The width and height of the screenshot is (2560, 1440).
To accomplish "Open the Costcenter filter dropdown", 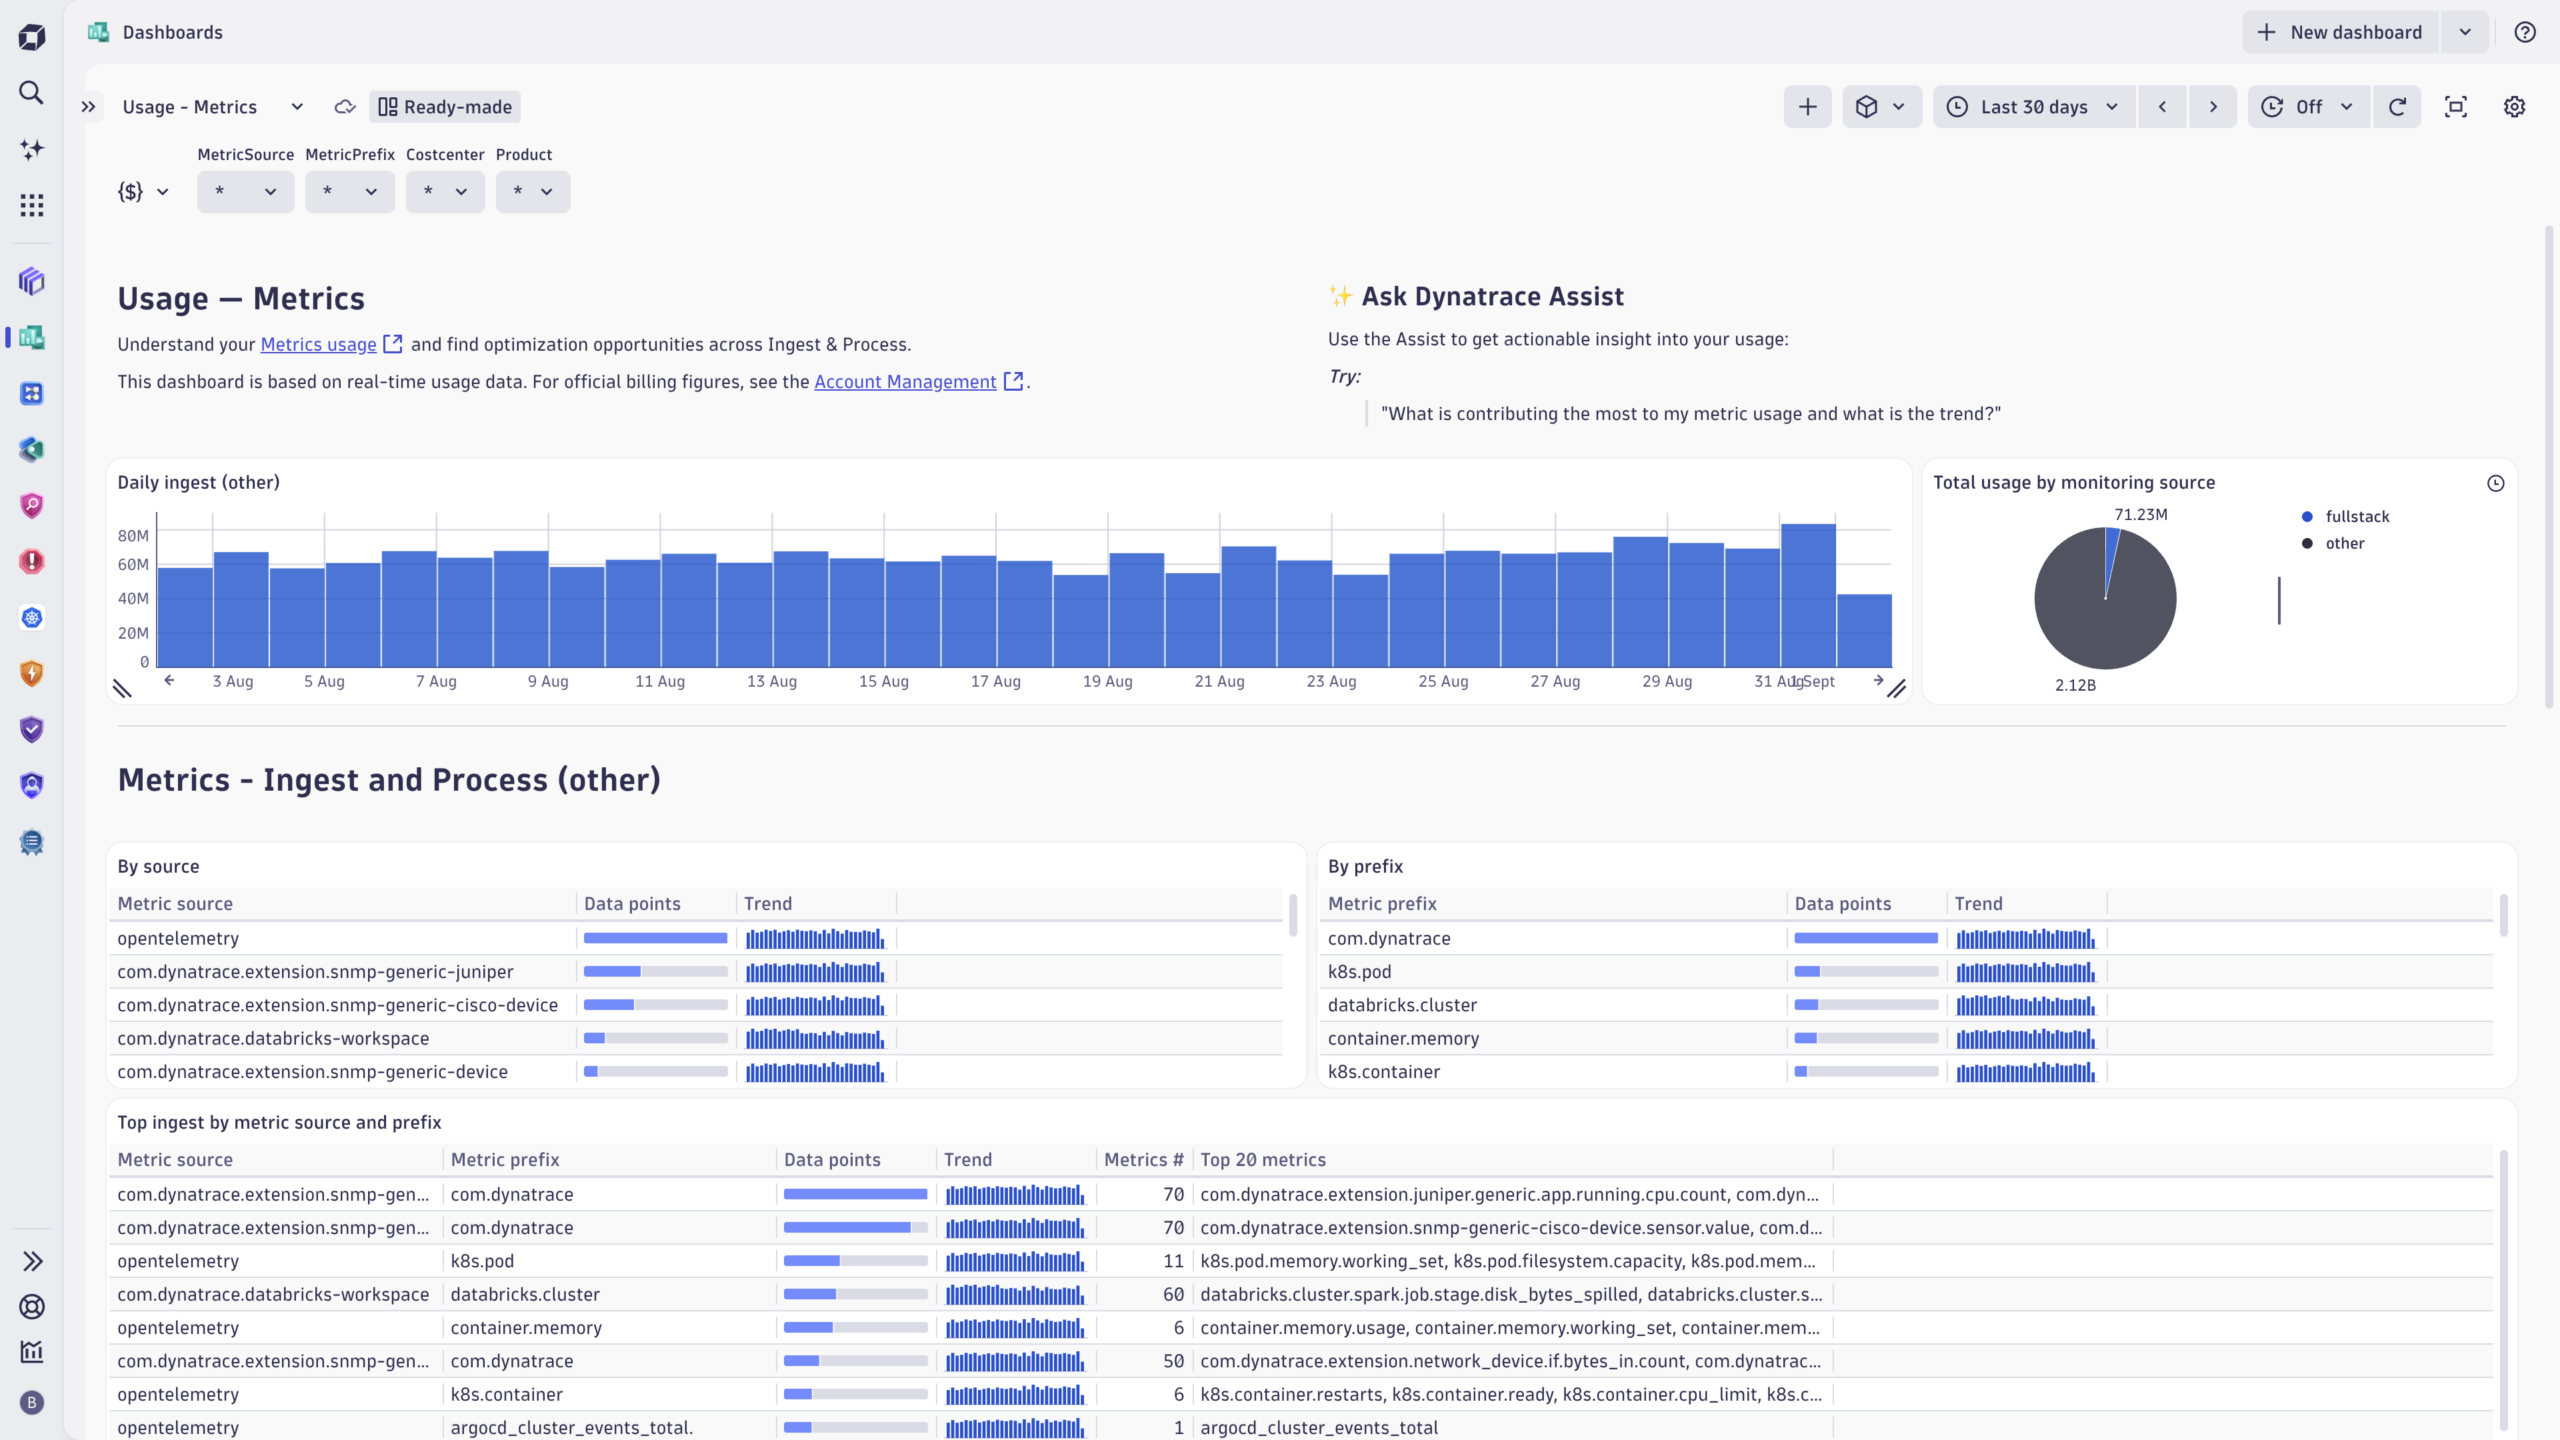I will tap(445, 191).
